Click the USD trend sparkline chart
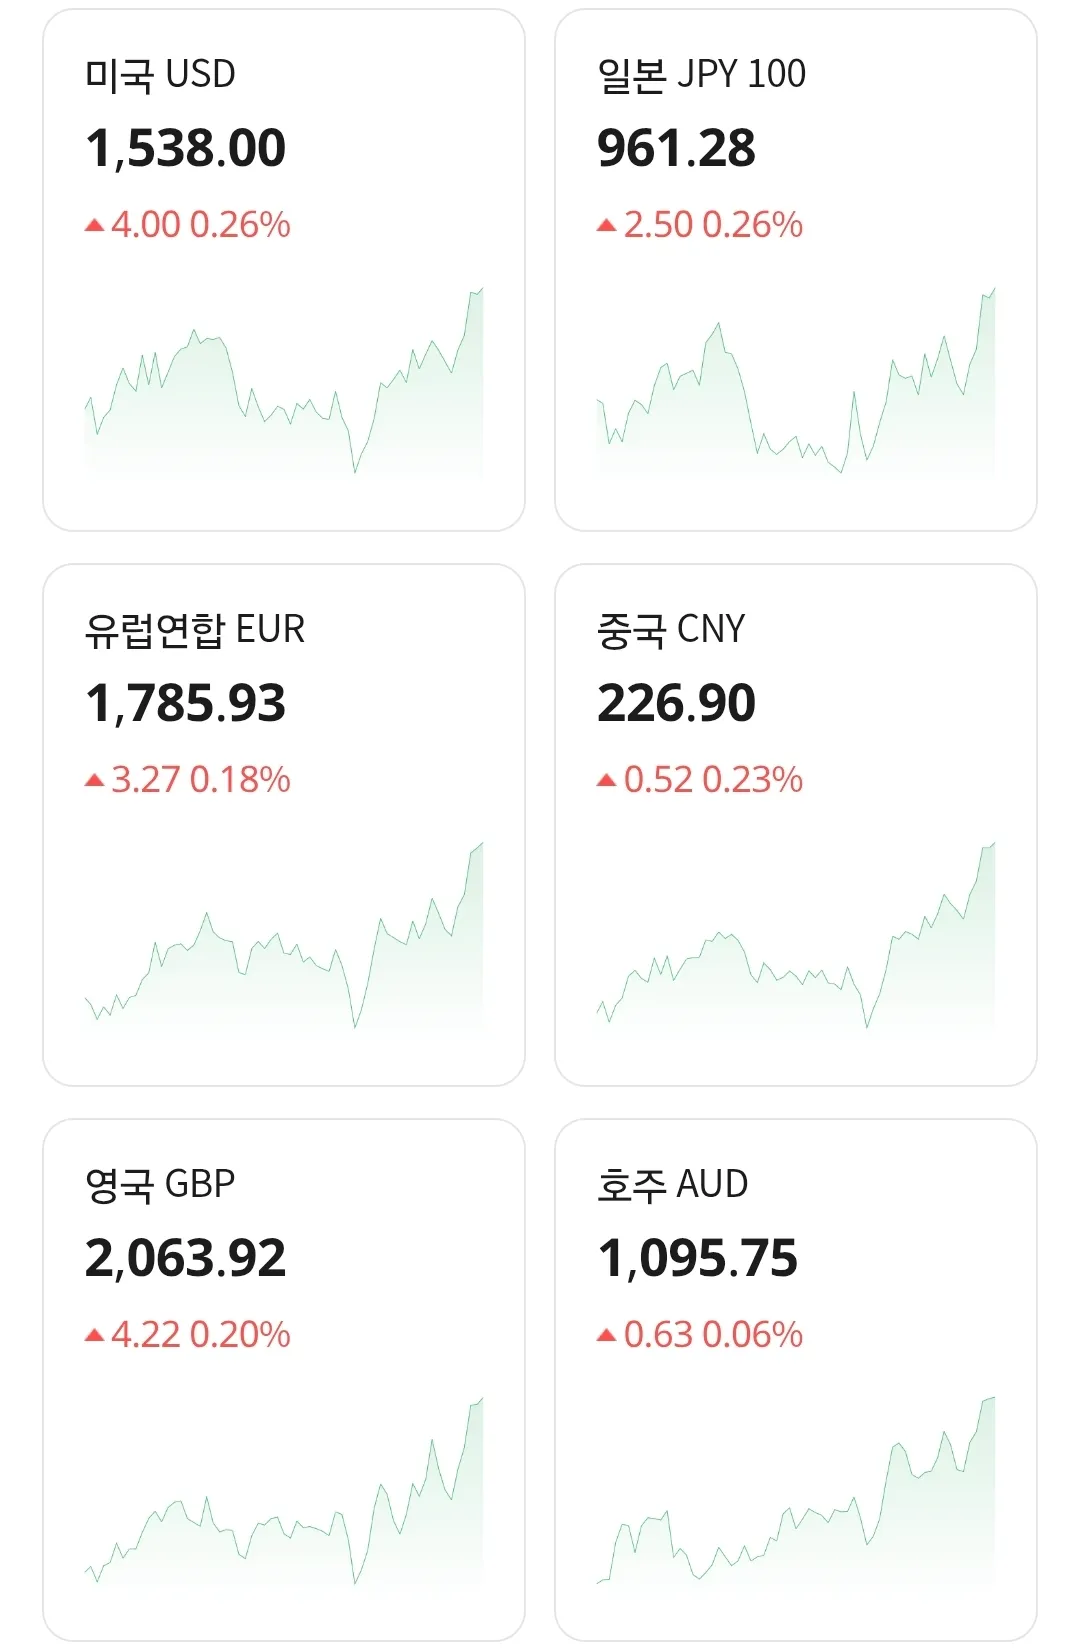 tap(284, 381)
